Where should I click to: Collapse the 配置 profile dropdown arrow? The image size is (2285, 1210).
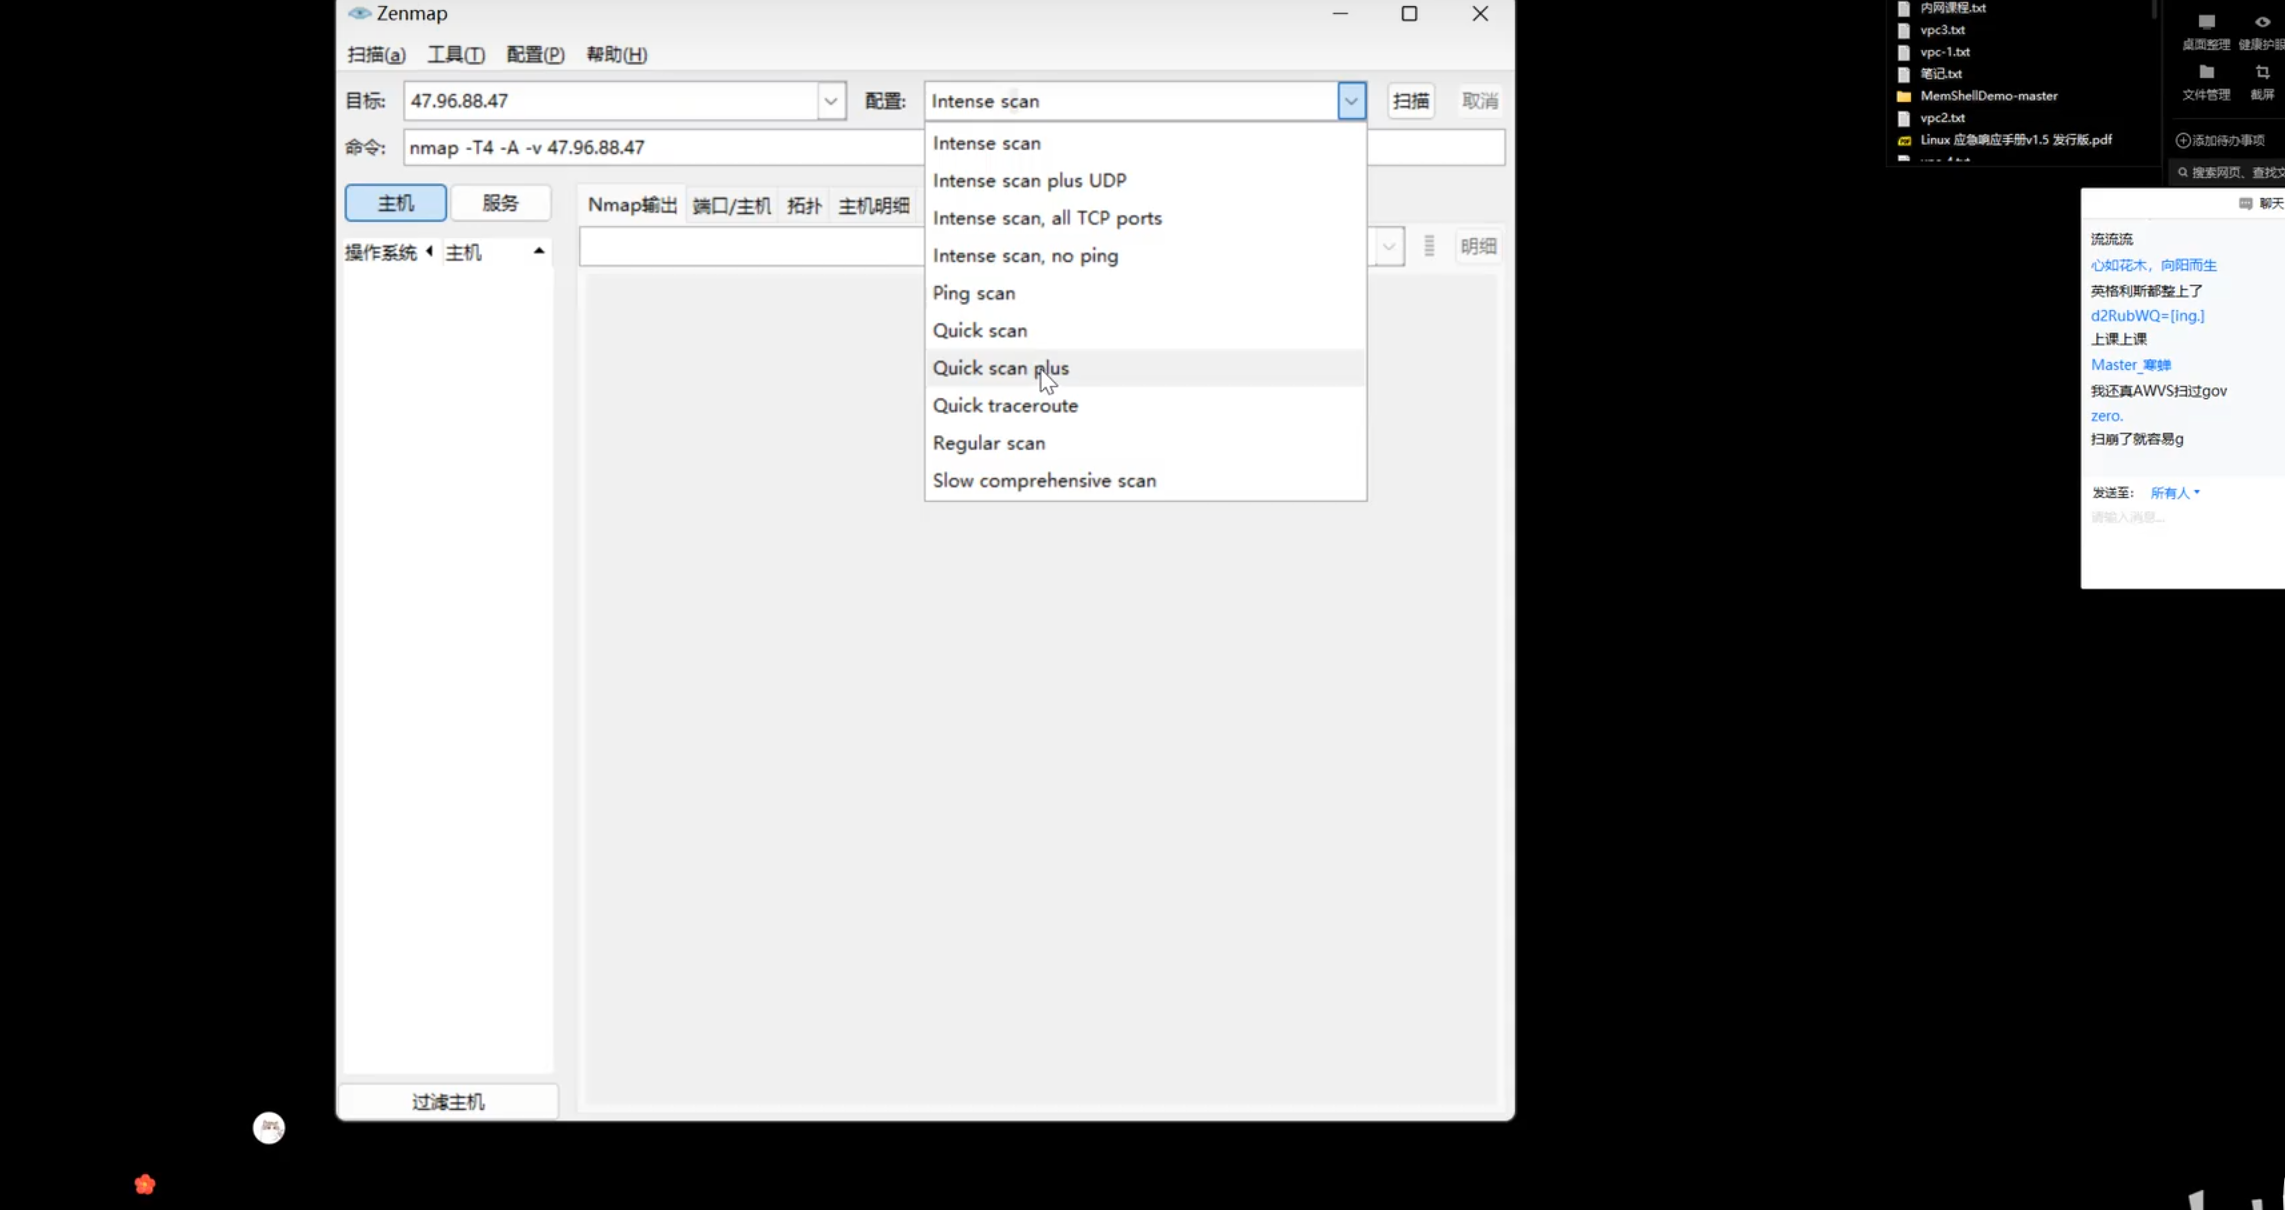tap(1351, 101)
